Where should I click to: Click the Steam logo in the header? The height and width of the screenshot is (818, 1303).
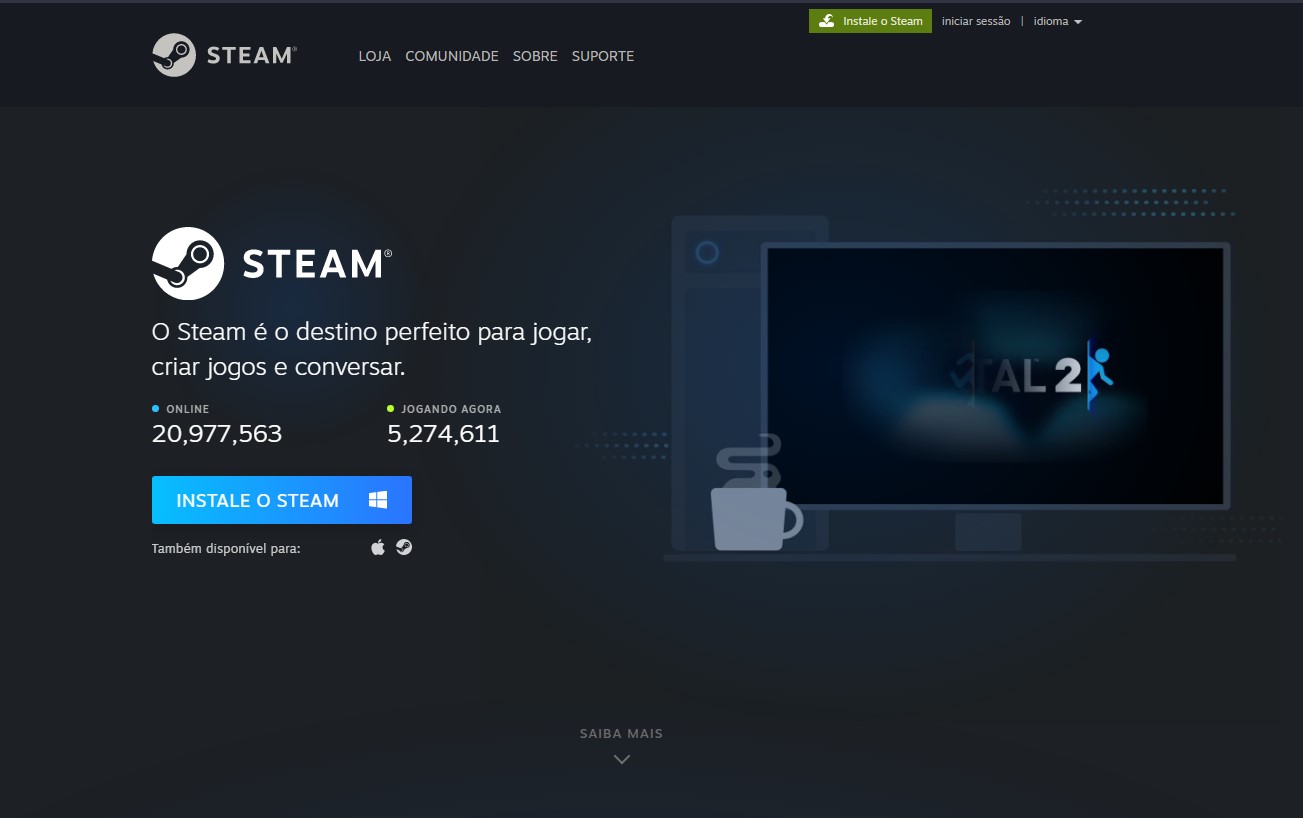click(x=224, y=55)
